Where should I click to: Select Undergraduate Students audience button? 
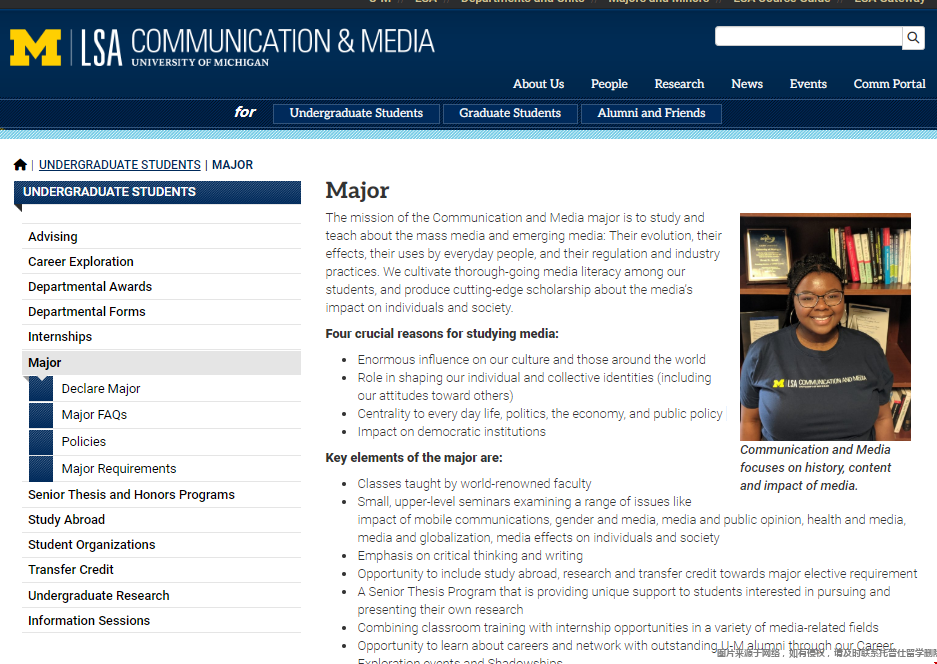[356, 113]
